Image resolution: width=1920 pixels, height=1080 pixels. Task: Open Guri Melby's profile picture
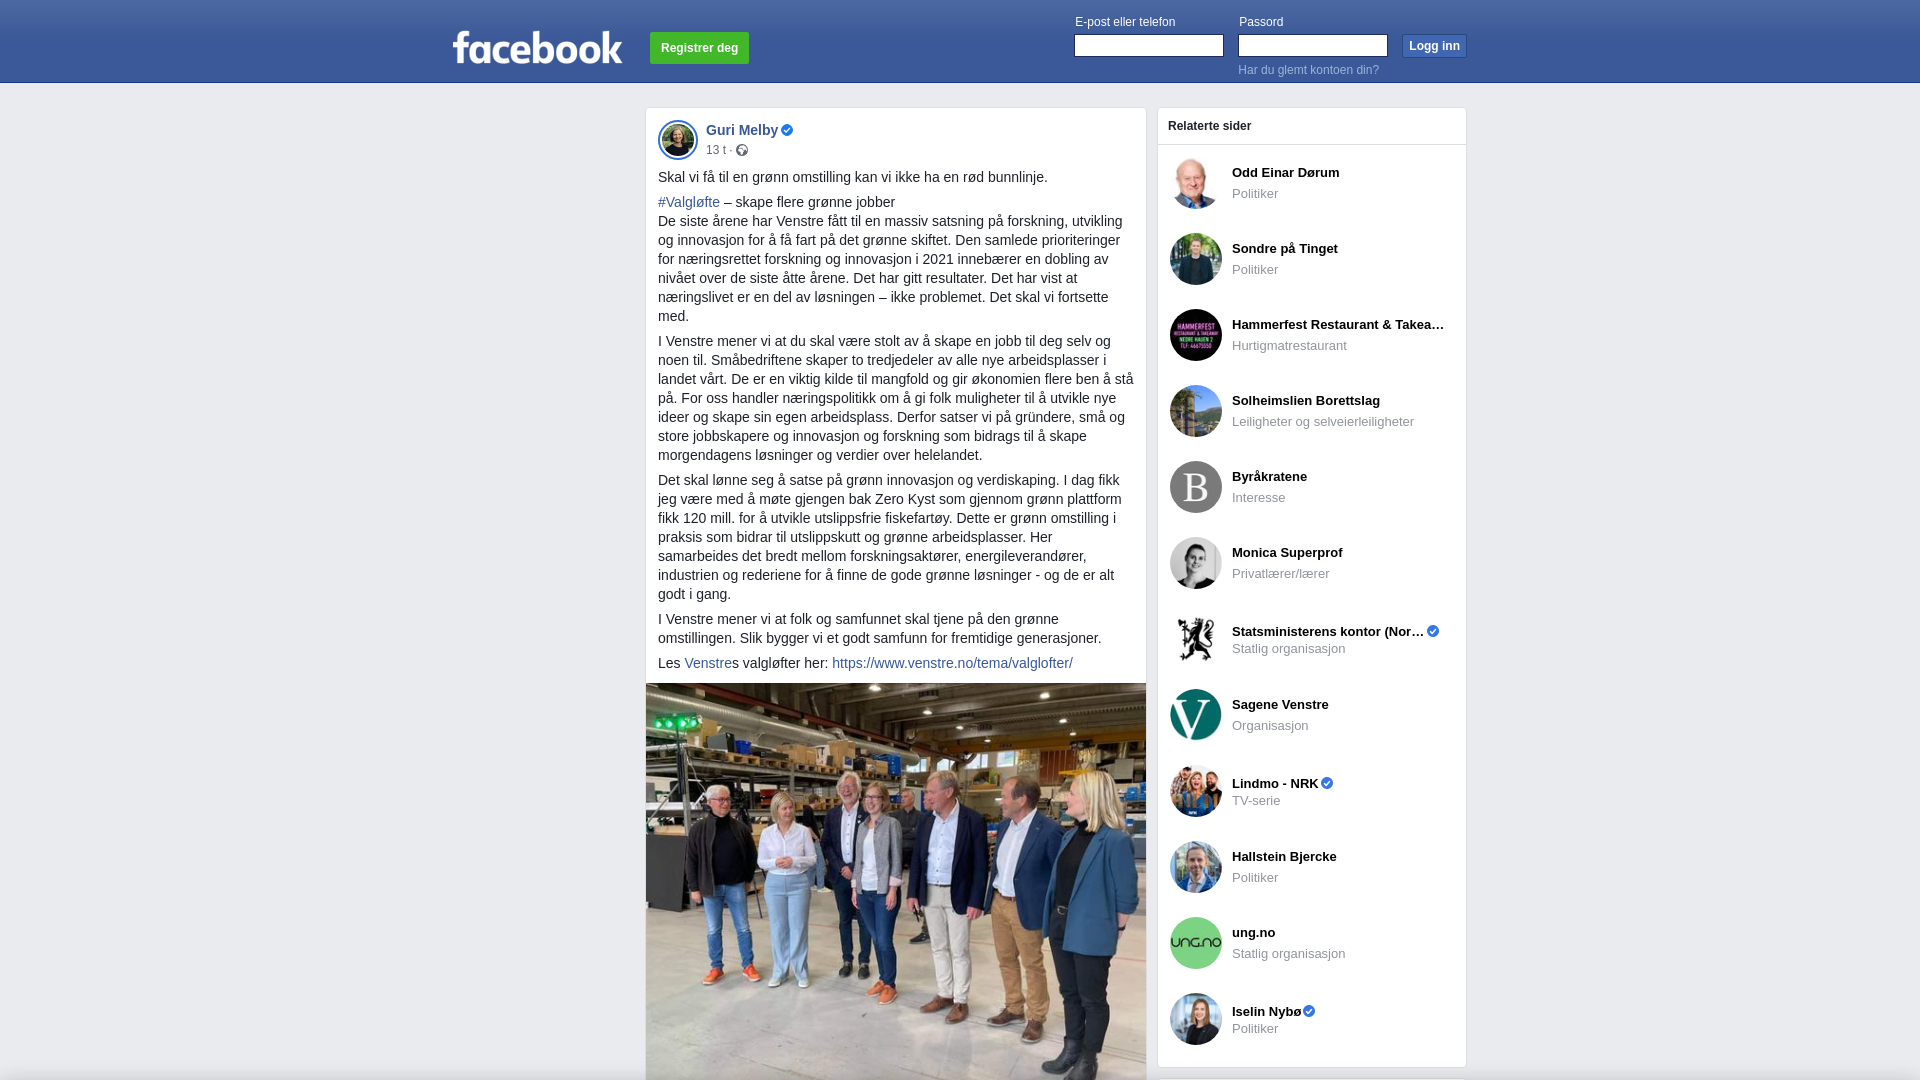(678, 140)
